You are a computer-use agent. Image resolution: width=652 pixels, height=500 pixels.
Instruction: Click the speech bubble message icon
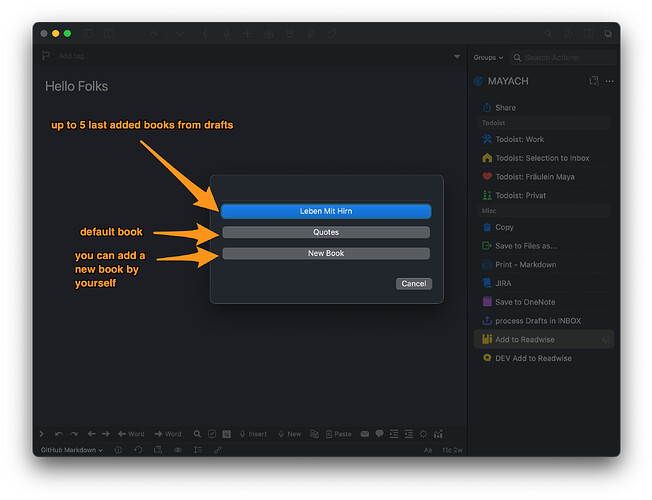379,434
